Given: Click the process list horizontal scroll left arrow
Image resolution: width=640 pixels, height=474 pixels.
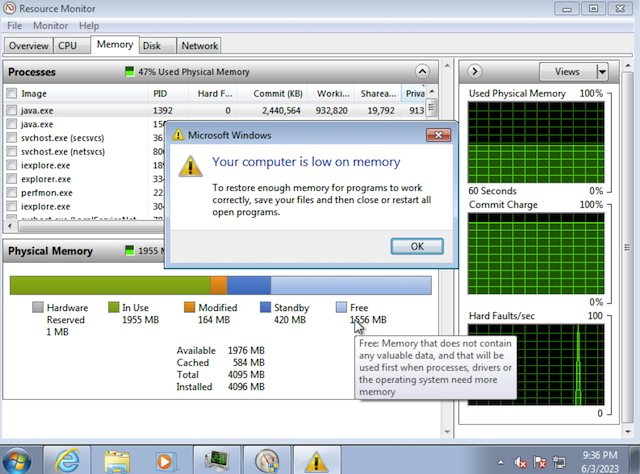Looking at the screenshot, I should (10, 226).
